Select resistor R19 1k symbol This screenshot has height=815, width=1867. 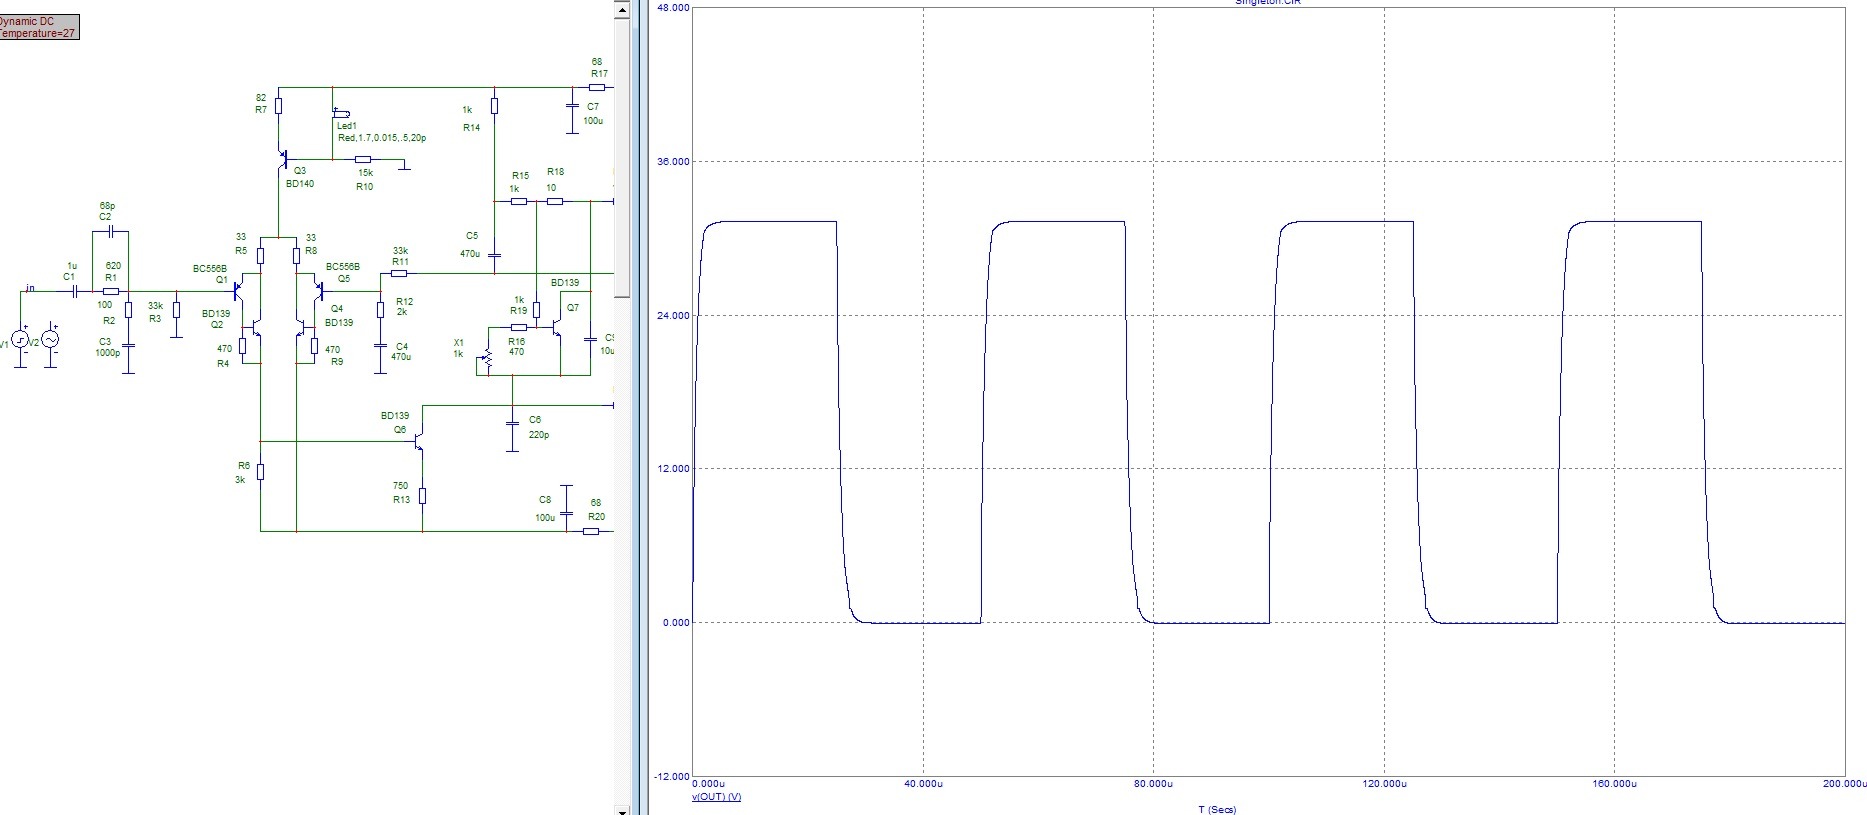[536, 310]
